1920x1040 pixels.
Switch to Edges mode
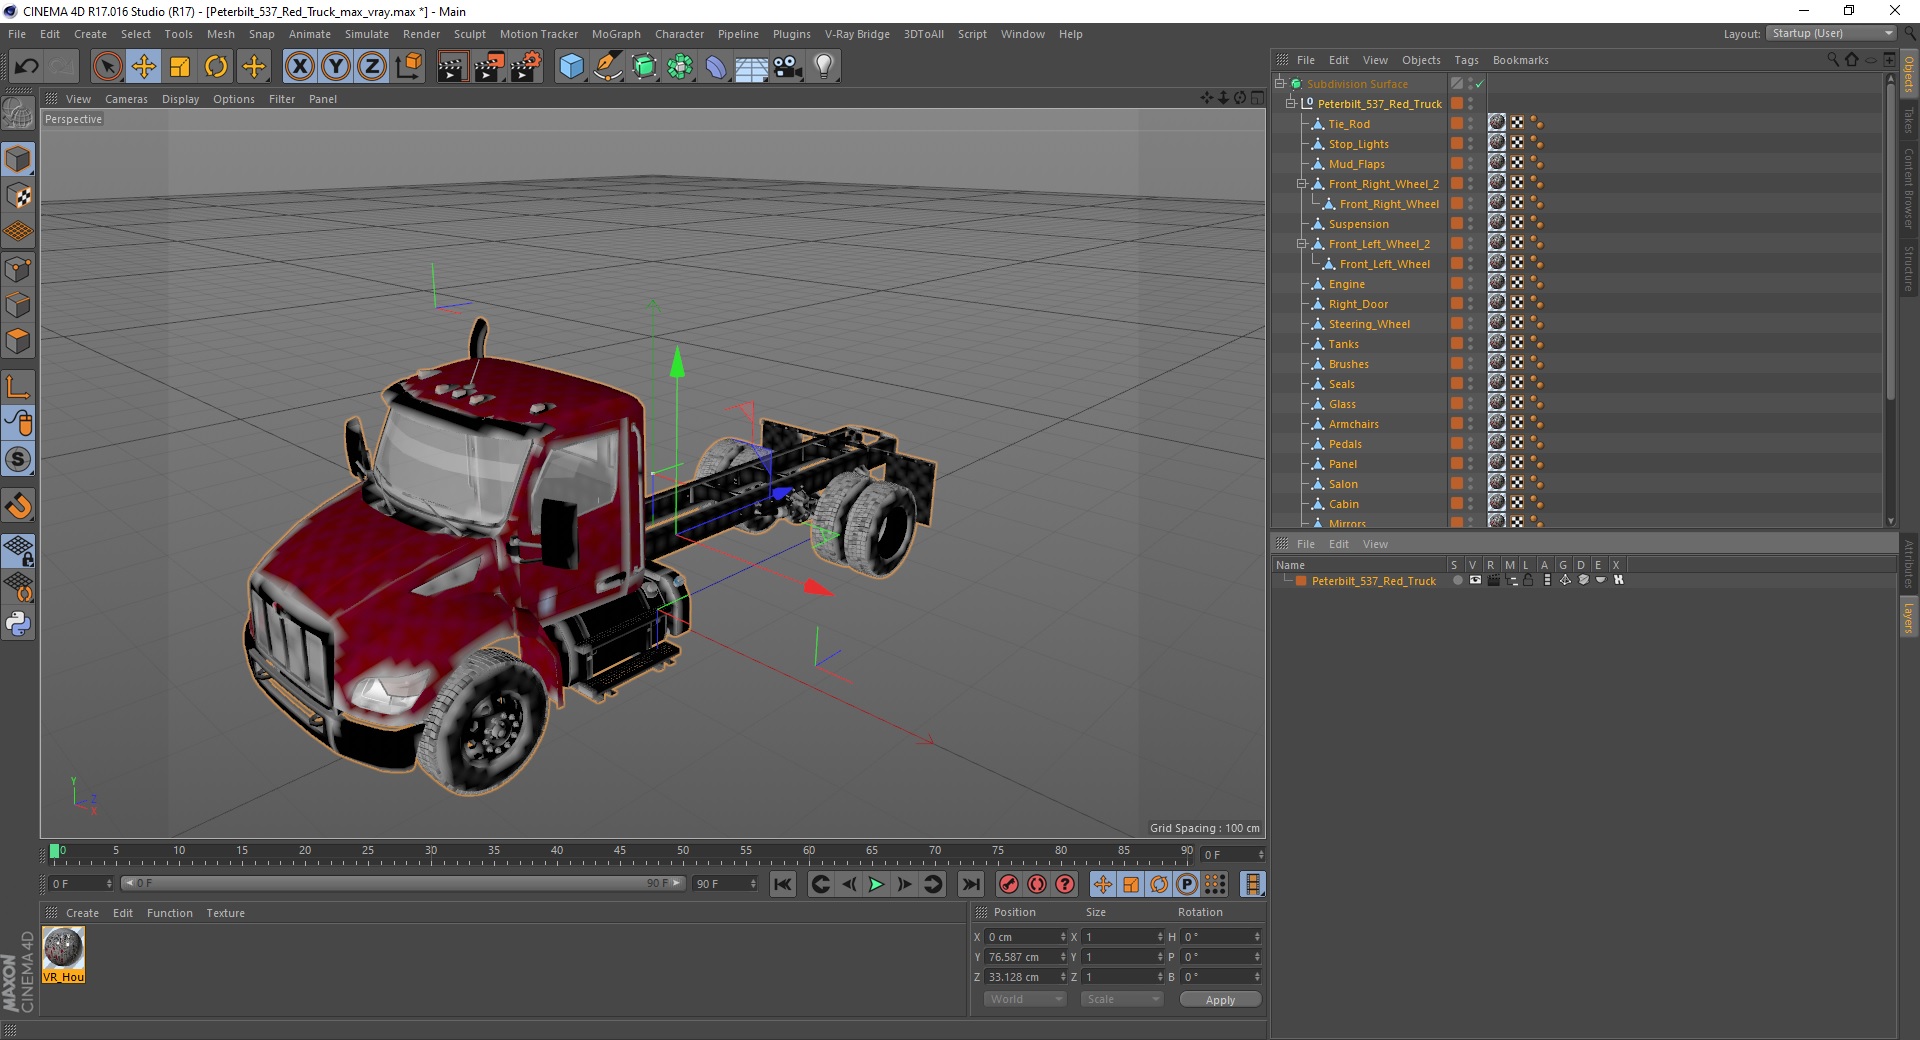[18, 305]
